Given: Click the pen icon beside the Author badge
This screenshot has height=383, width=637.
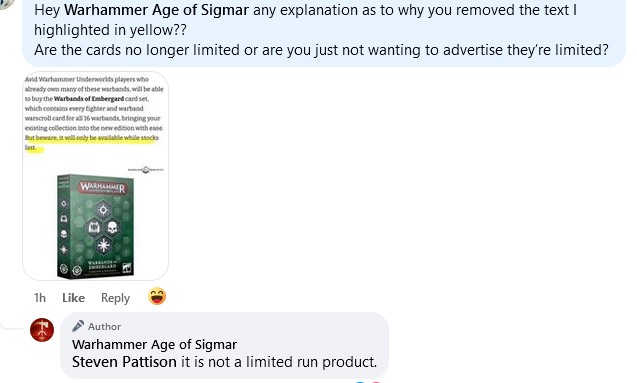Looking at the screenshot, I should pyautogui.click(x=78, y=326).
